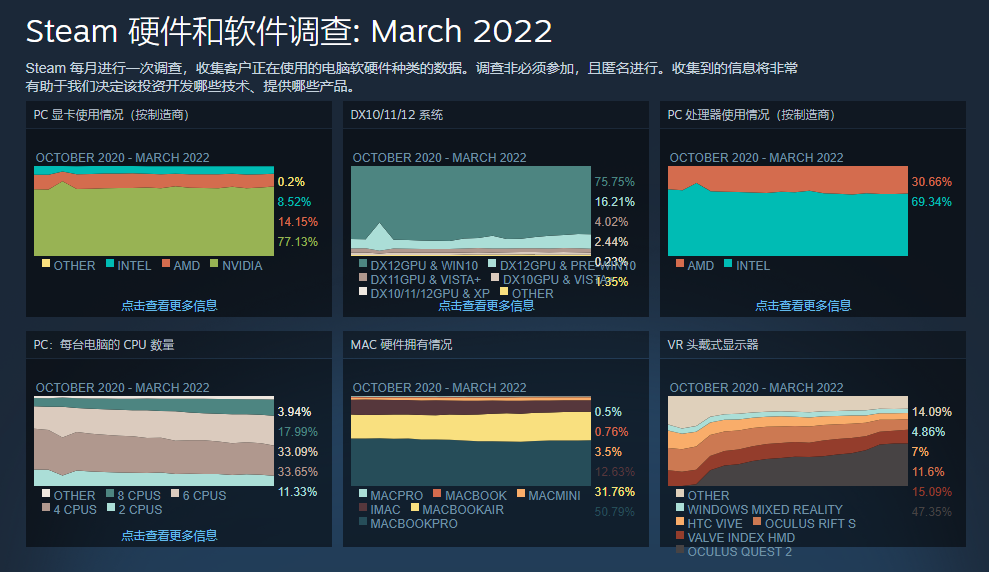989x572 pixels.
Task: Open the DX10/11/12 chart's 点击查看更多信息 link
Action: pyautogui.click(x=486, y=306)
